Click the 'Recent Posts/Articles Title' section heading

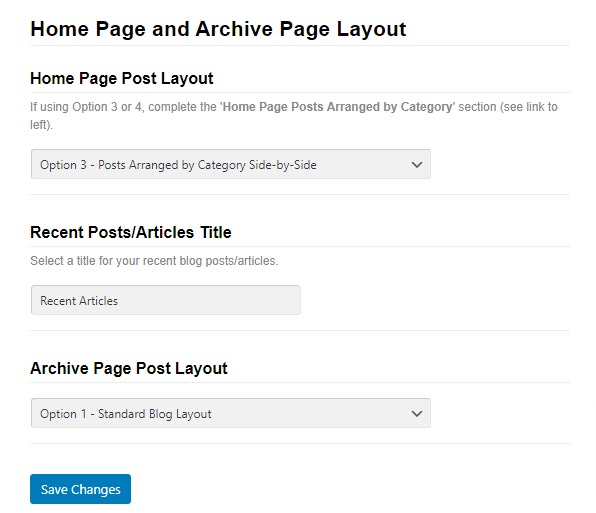pyautogui.click(x=131, y=232)
